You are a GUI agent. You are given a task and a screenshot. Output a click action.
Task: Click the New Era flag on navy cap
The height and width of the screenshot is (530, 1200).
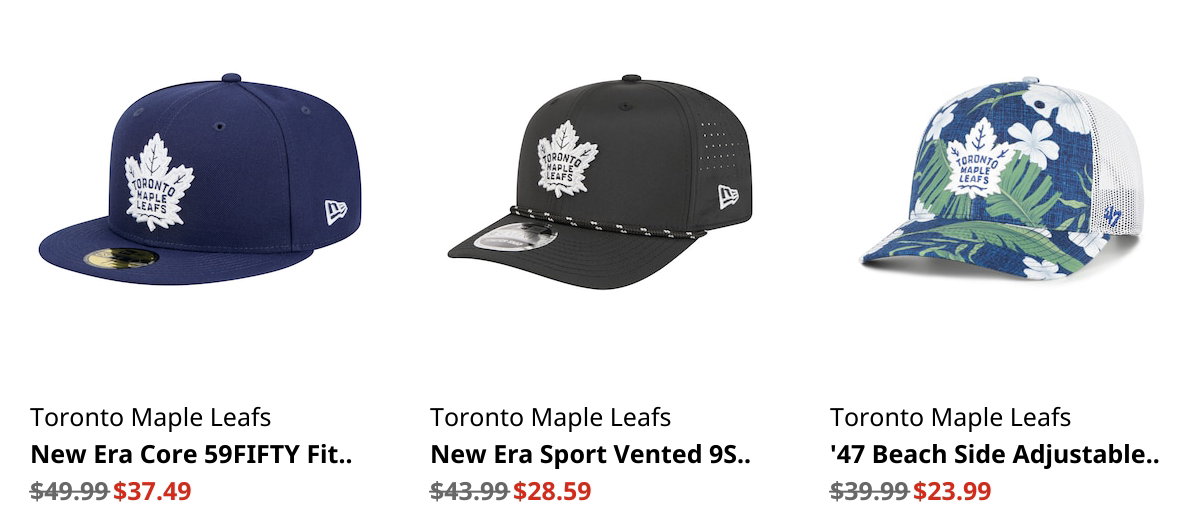(336, 212)
